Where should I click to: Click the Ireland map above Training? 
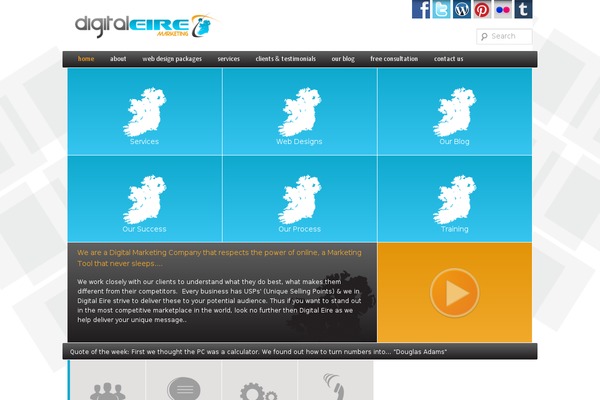pos(454,199)
